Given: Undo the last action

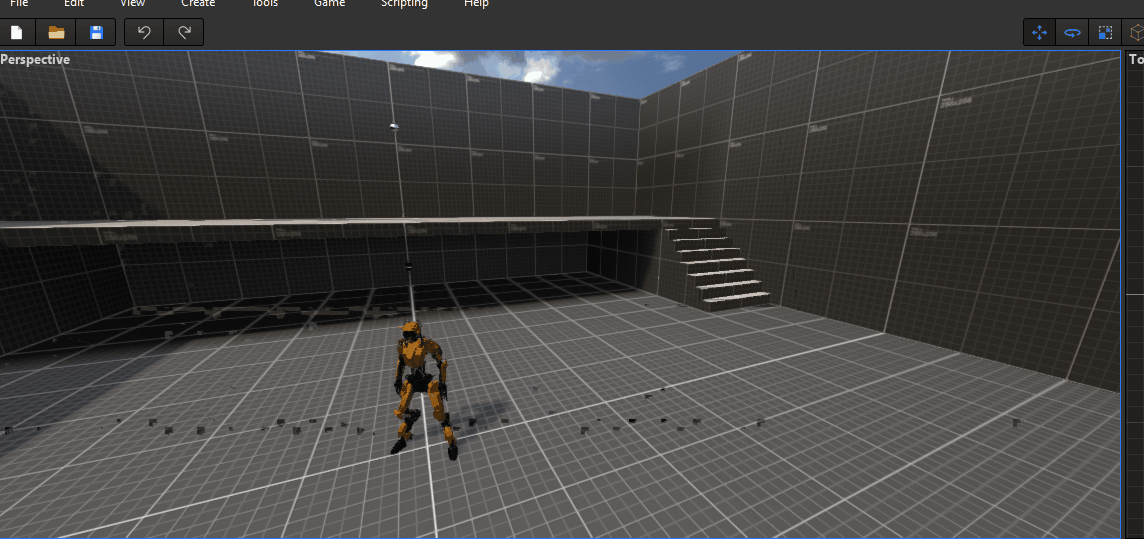Looking at the screenshot, I should click(144, 33).
